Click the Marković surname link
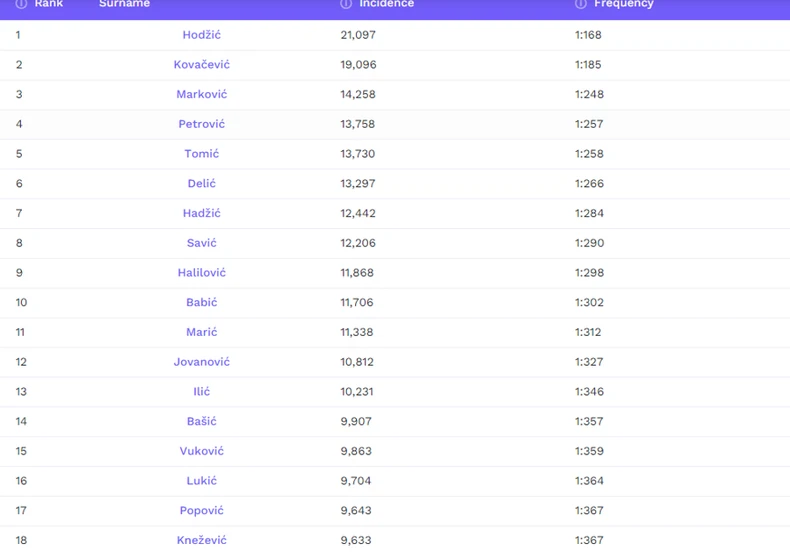This screenshot has height=552, width=790. coord(202,94)
